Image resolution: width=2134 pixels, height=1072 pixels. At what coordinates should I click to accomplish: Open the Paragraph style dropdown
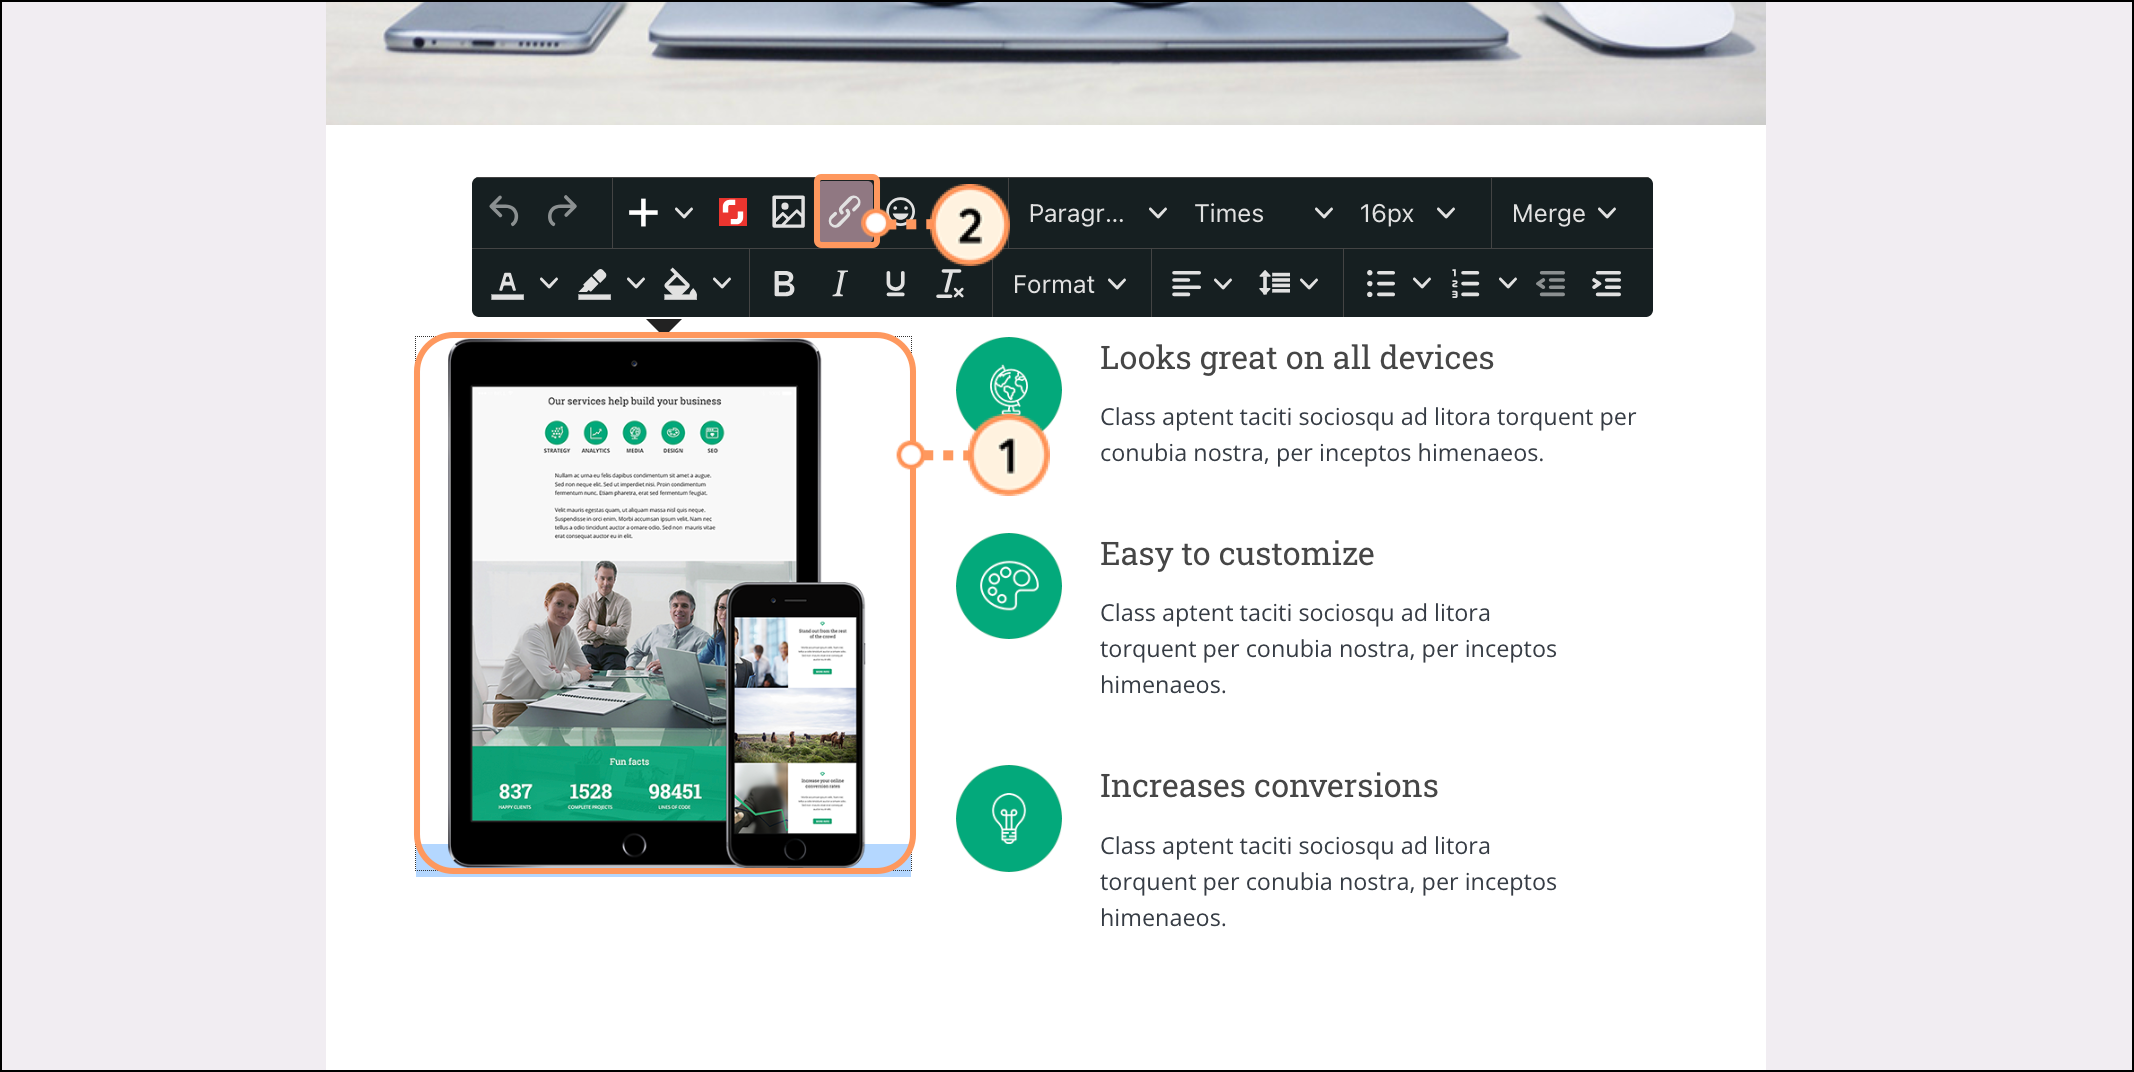(1097, 213)
